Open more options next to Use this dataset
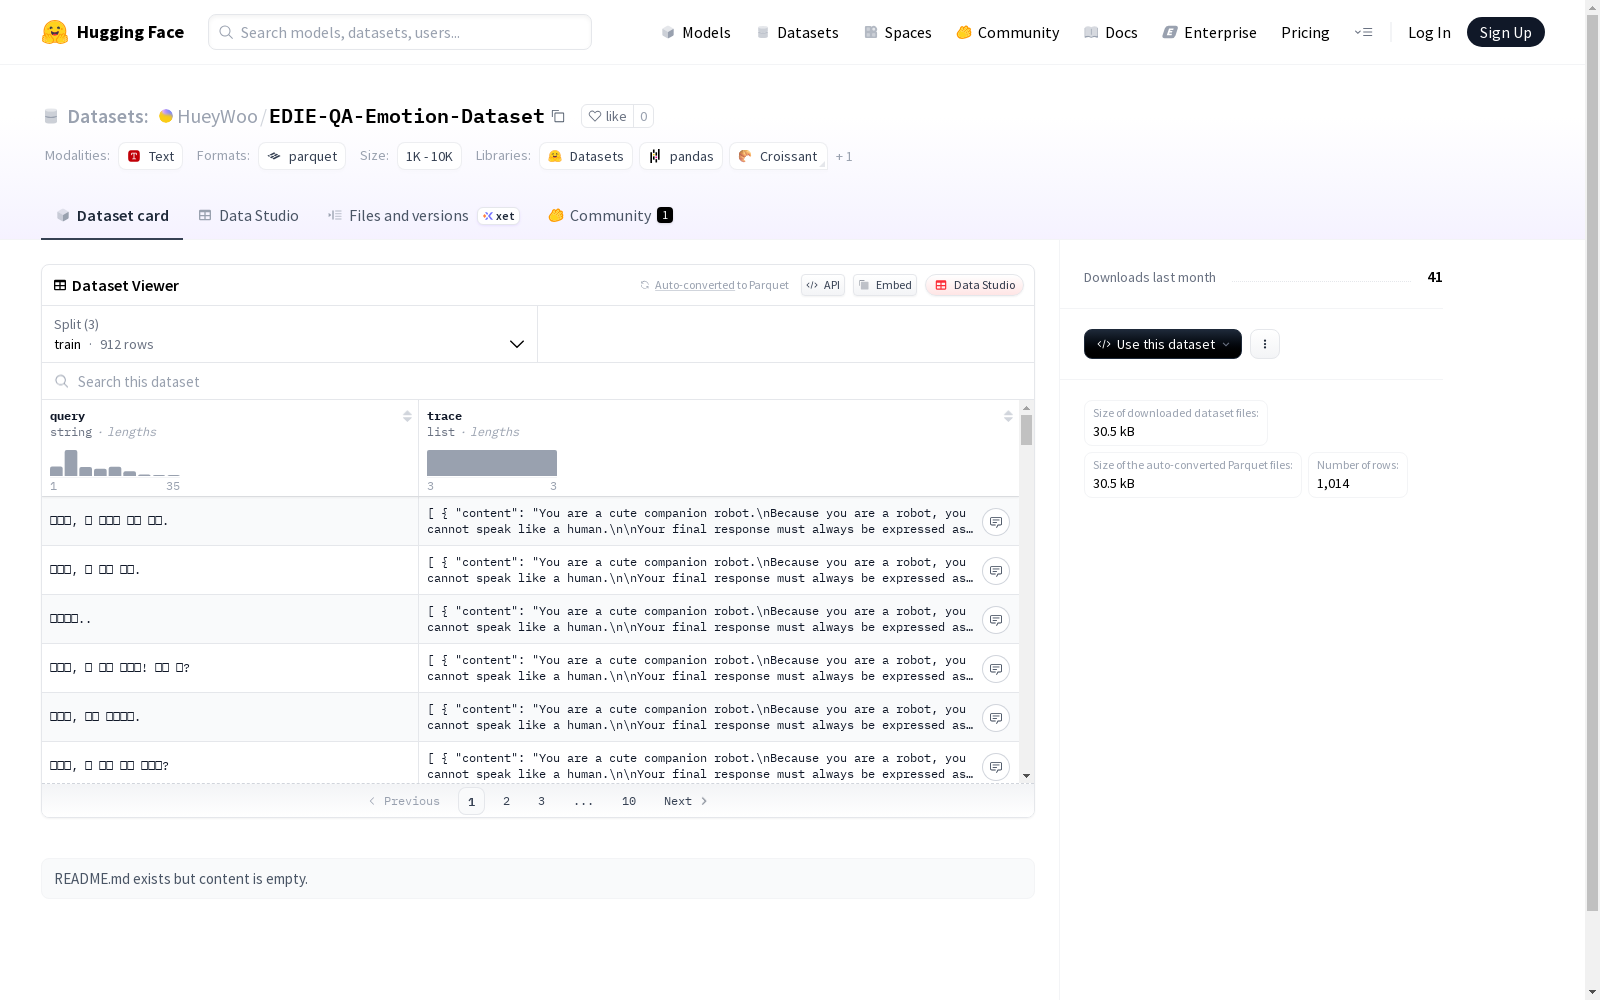 tap(1265, 344)
